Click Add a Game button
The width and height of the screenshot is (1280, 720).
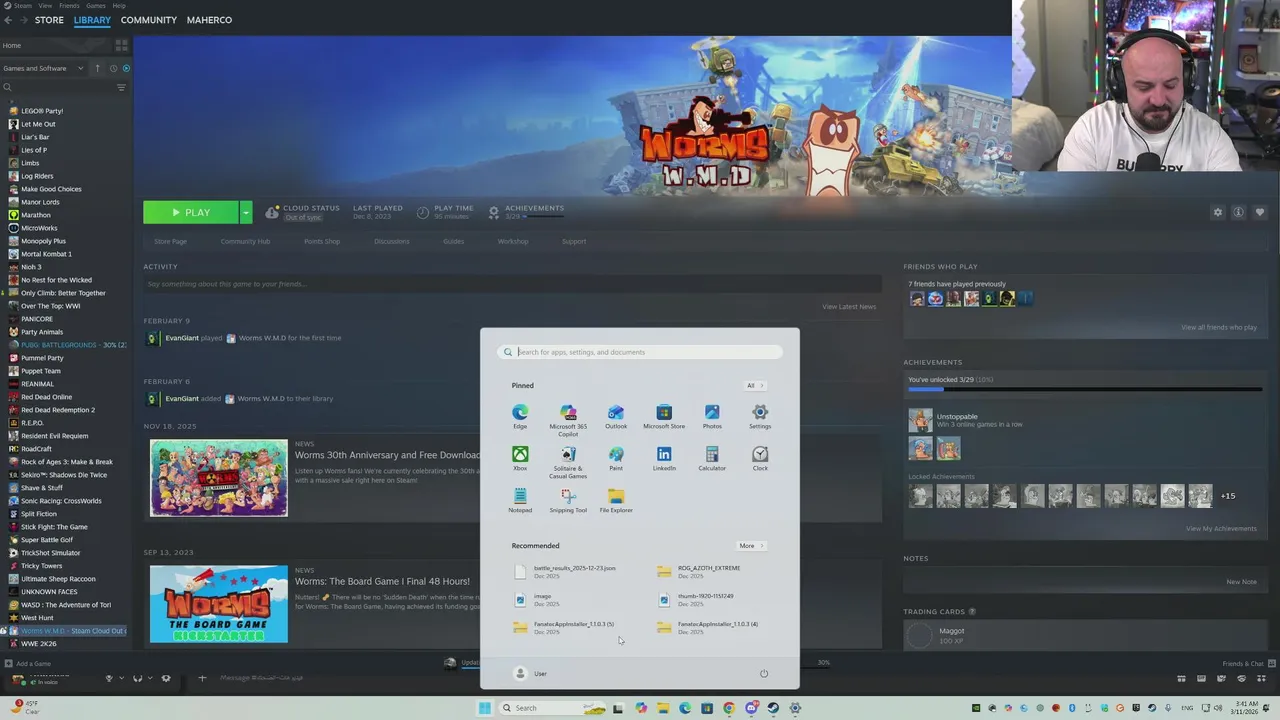28,663
